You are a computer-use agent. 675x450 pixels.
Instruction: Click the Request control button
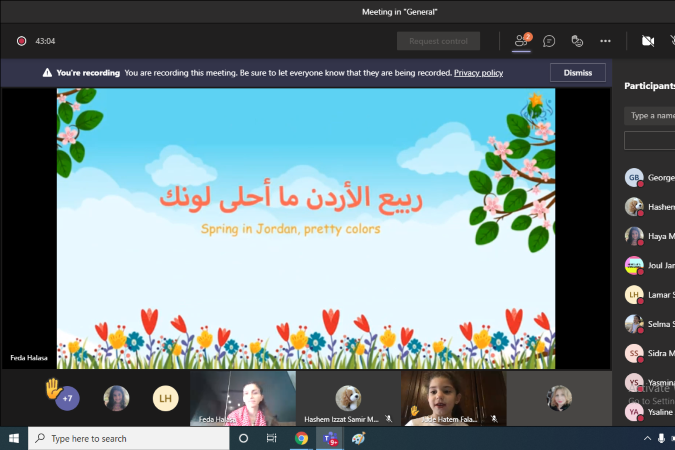(x=438, y=41)
